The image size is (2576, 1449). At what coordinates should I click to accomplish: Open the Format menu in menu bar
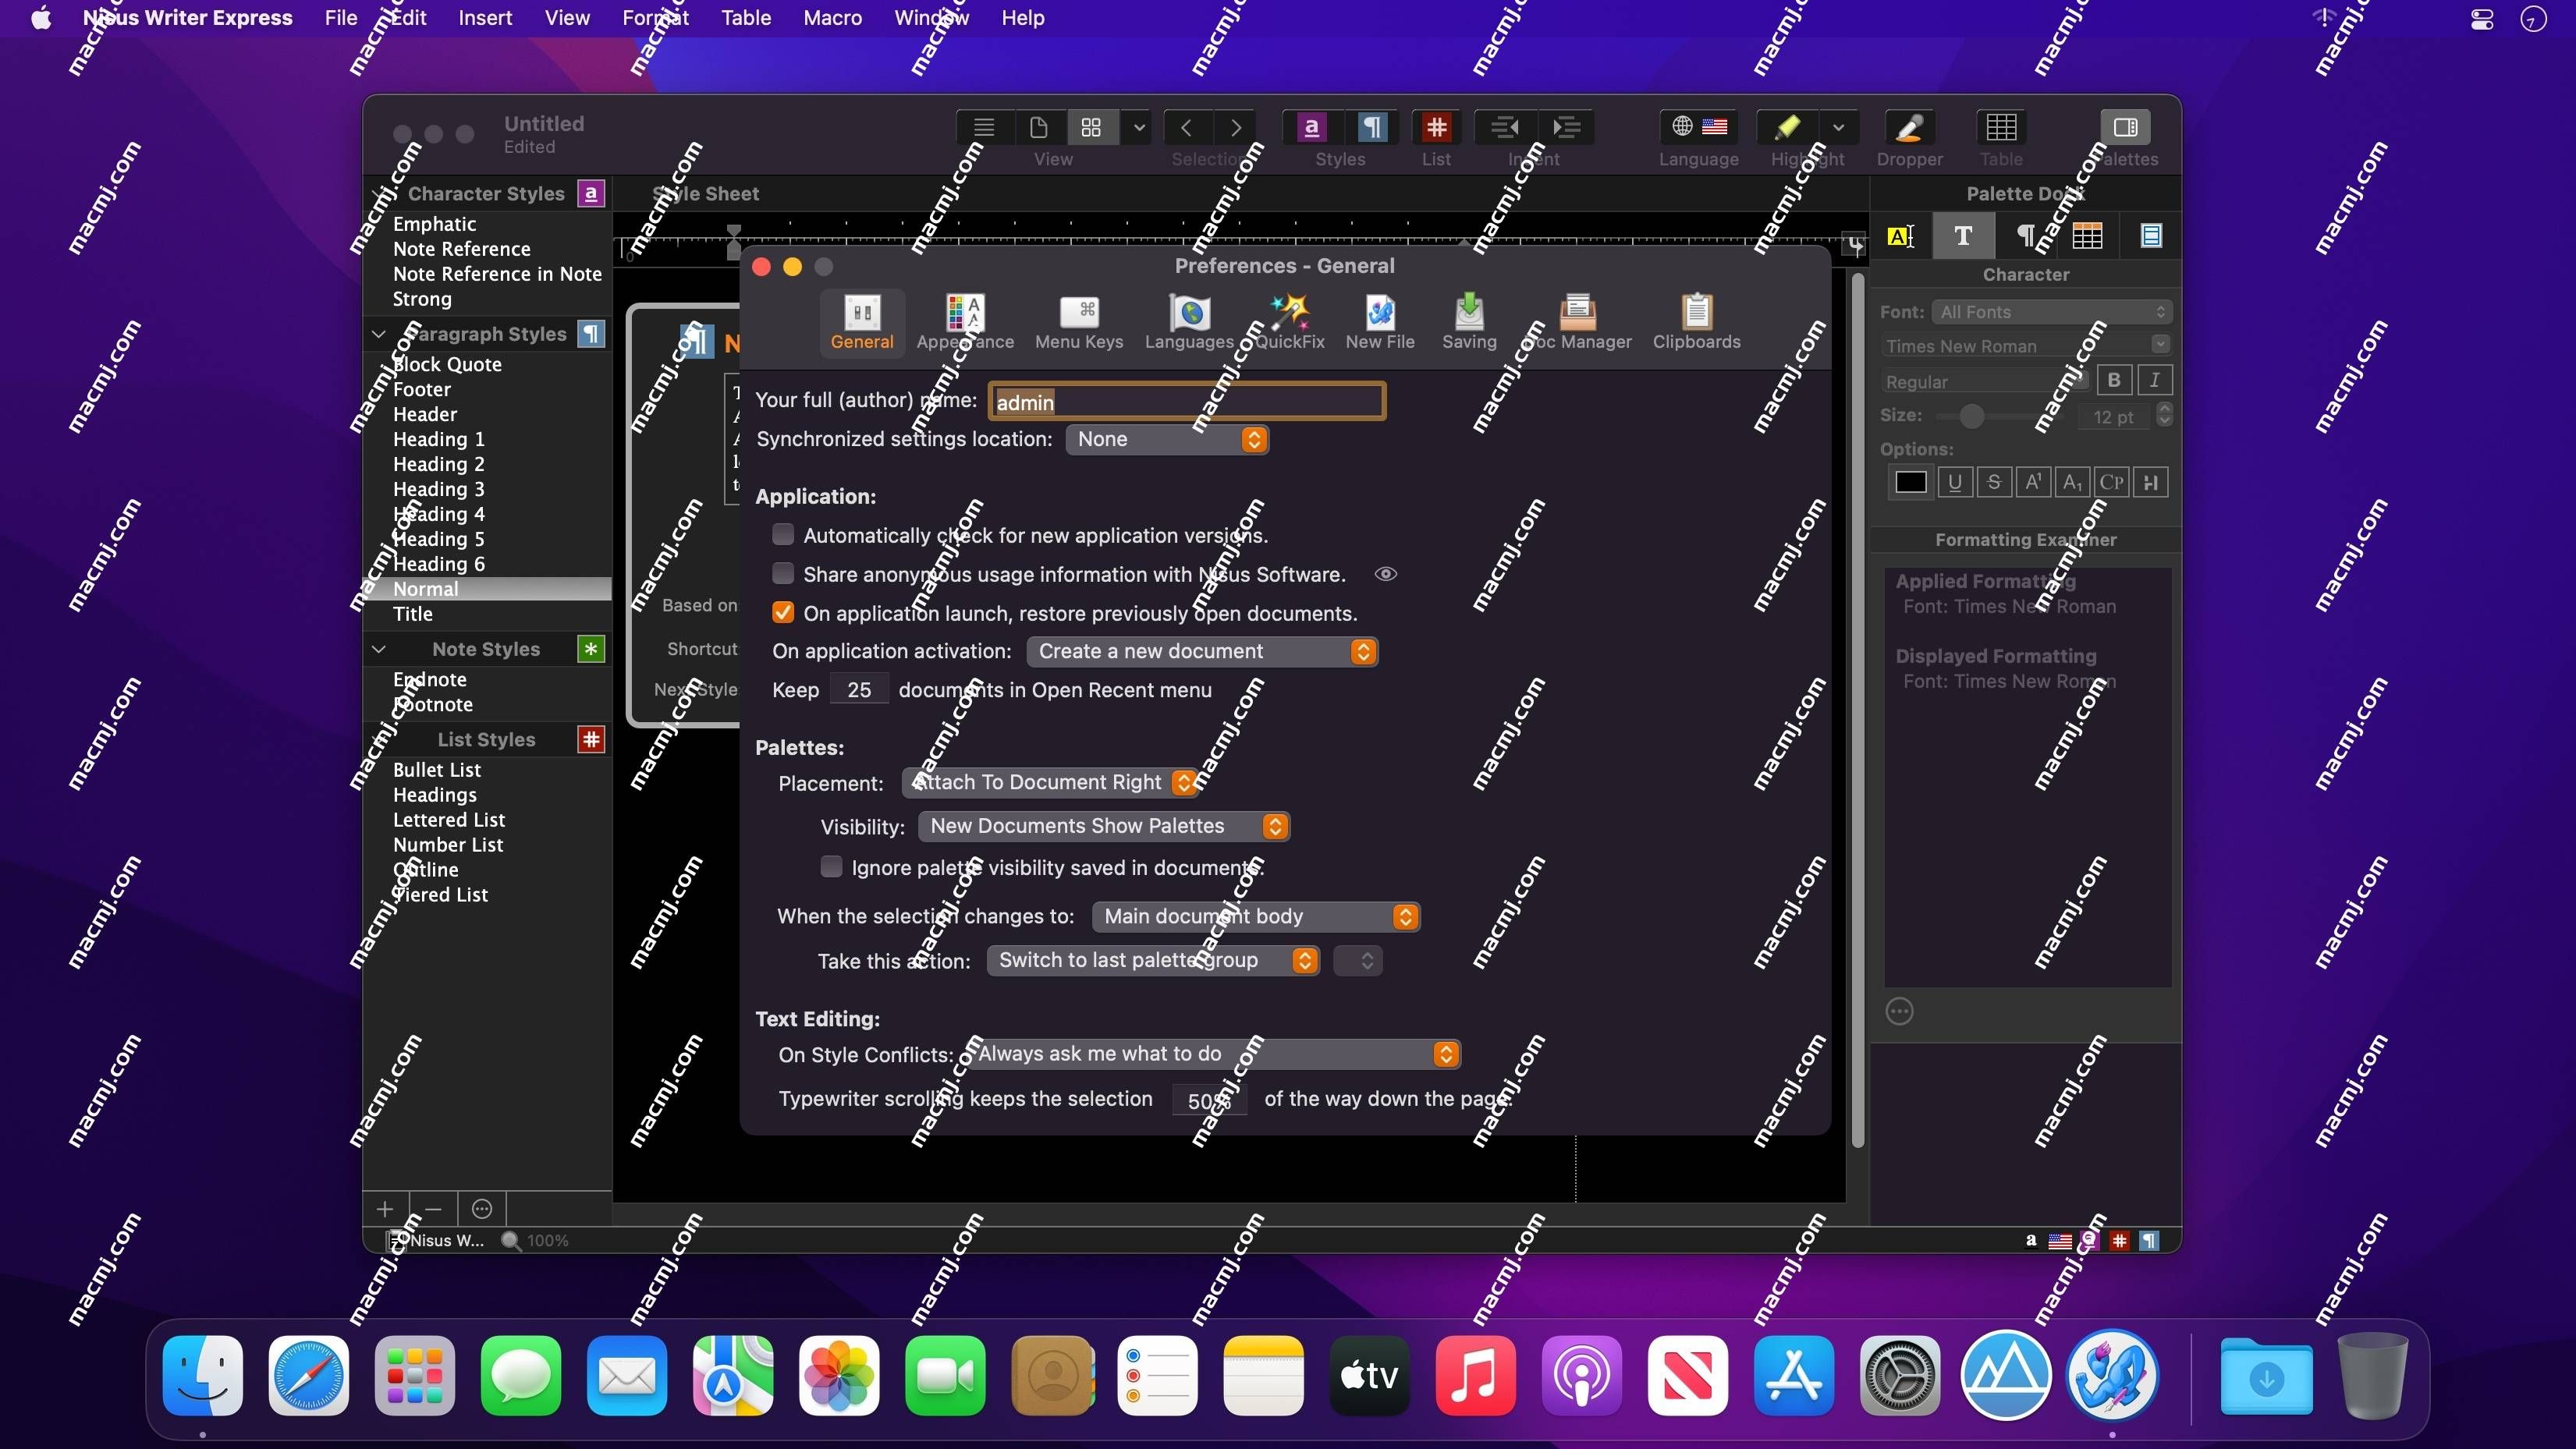656,18
